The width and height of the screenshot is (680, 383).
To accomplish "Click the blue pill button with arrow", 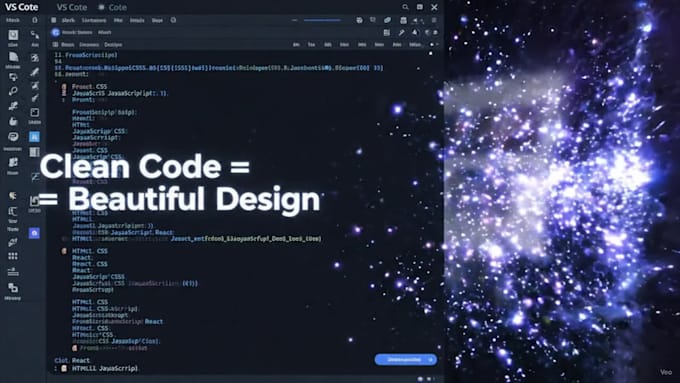I will click(x=405, y=359).
